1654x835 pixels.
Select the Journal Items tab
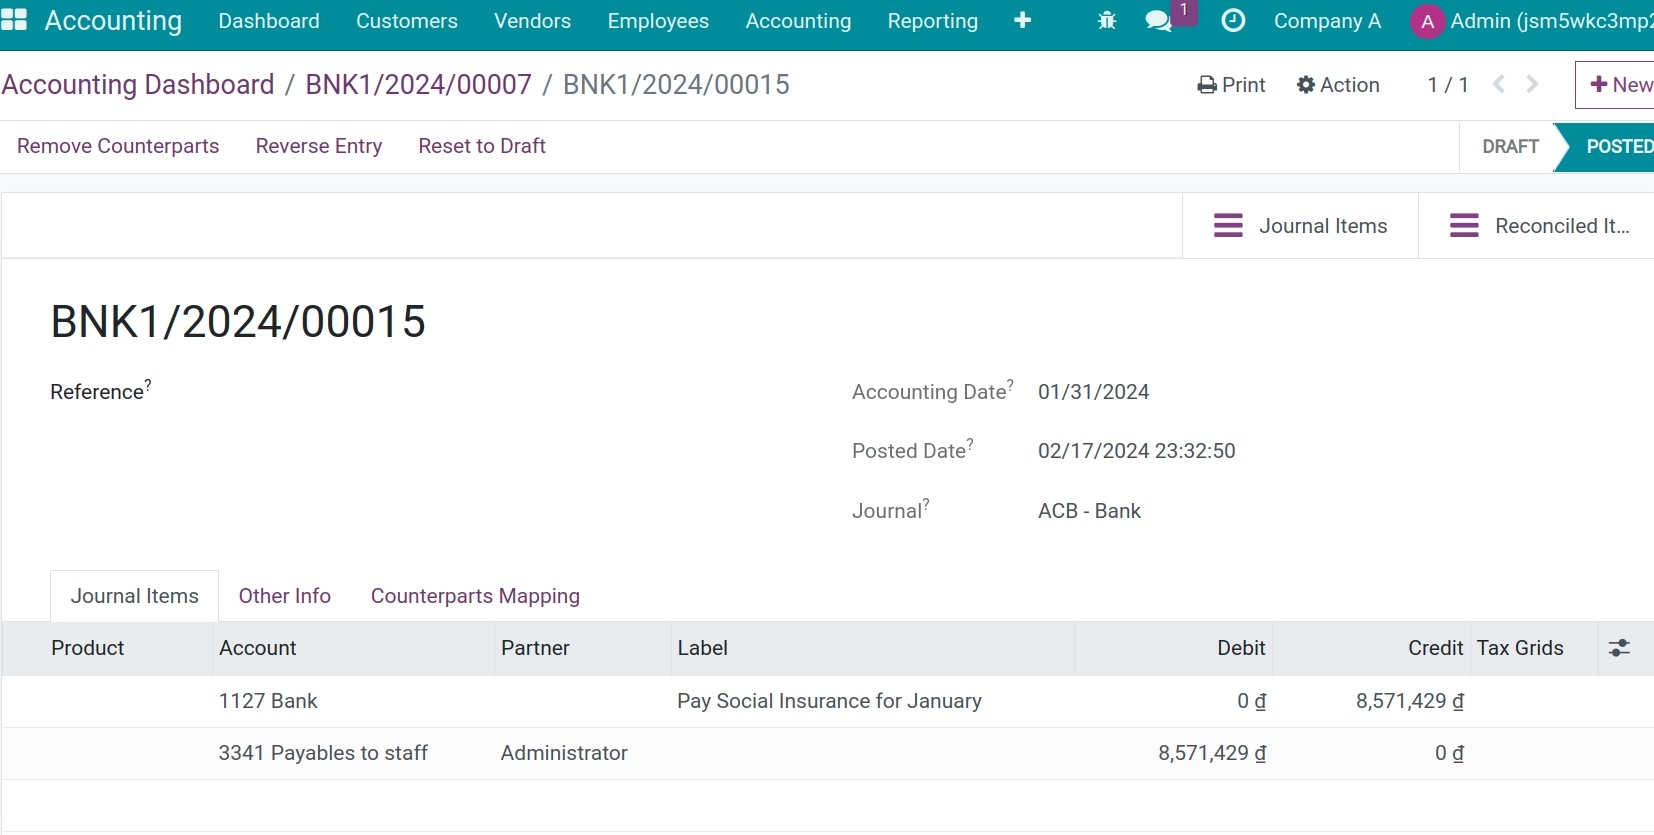coord(135,596)
